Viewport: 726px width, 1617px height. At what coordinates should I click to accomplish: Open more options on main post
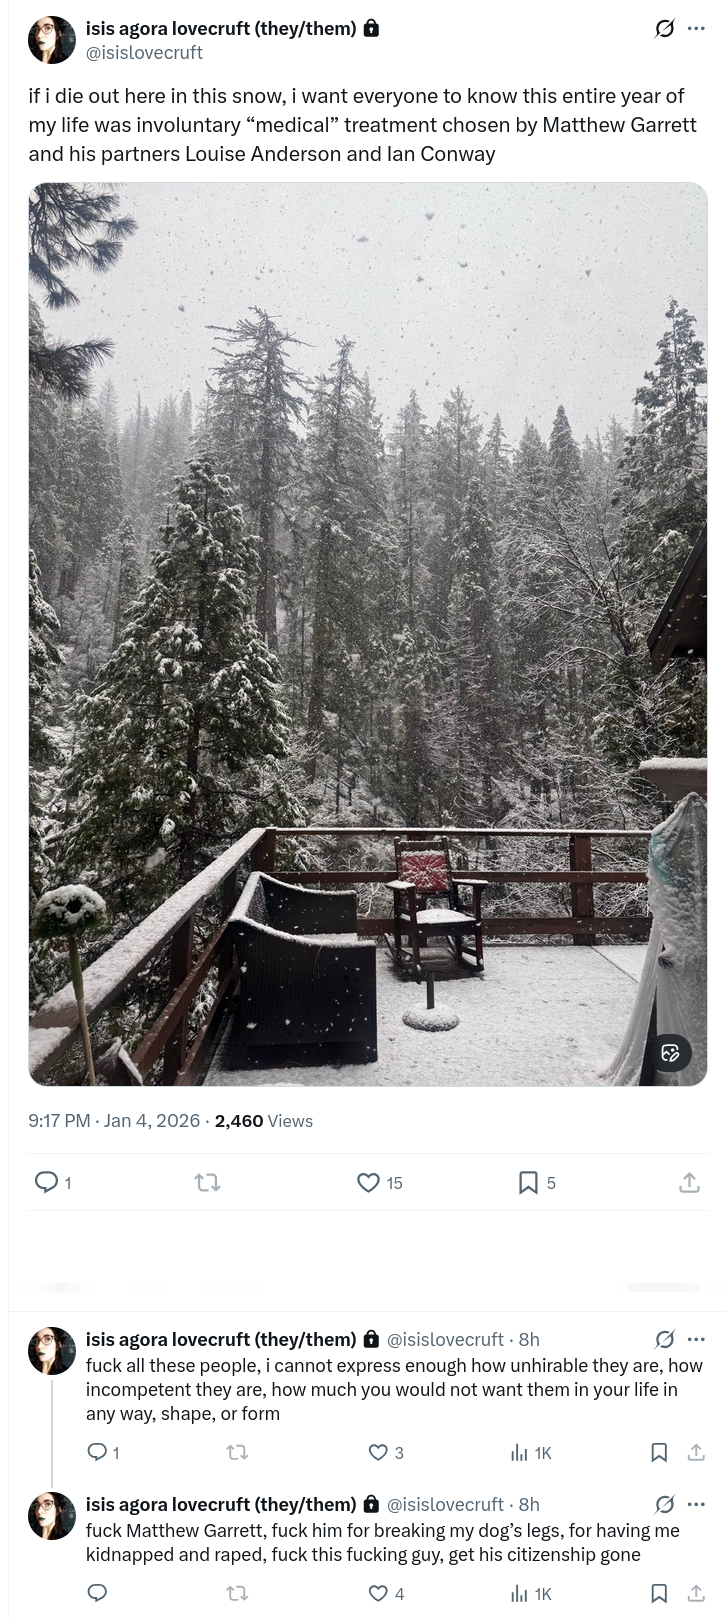coord(696,29)
